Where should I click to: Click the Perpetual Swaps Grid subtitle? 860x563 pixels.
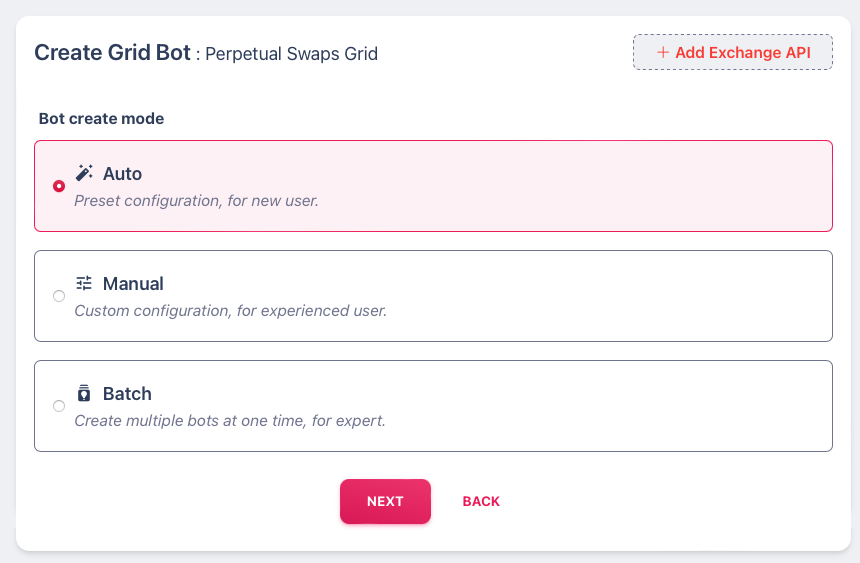[x=291, y=54]
